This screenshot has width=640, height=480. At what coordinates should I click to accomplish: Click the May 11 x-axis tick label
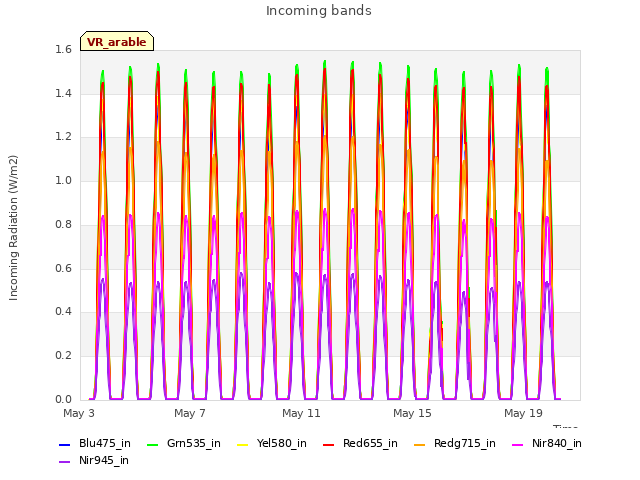point(301,413)
